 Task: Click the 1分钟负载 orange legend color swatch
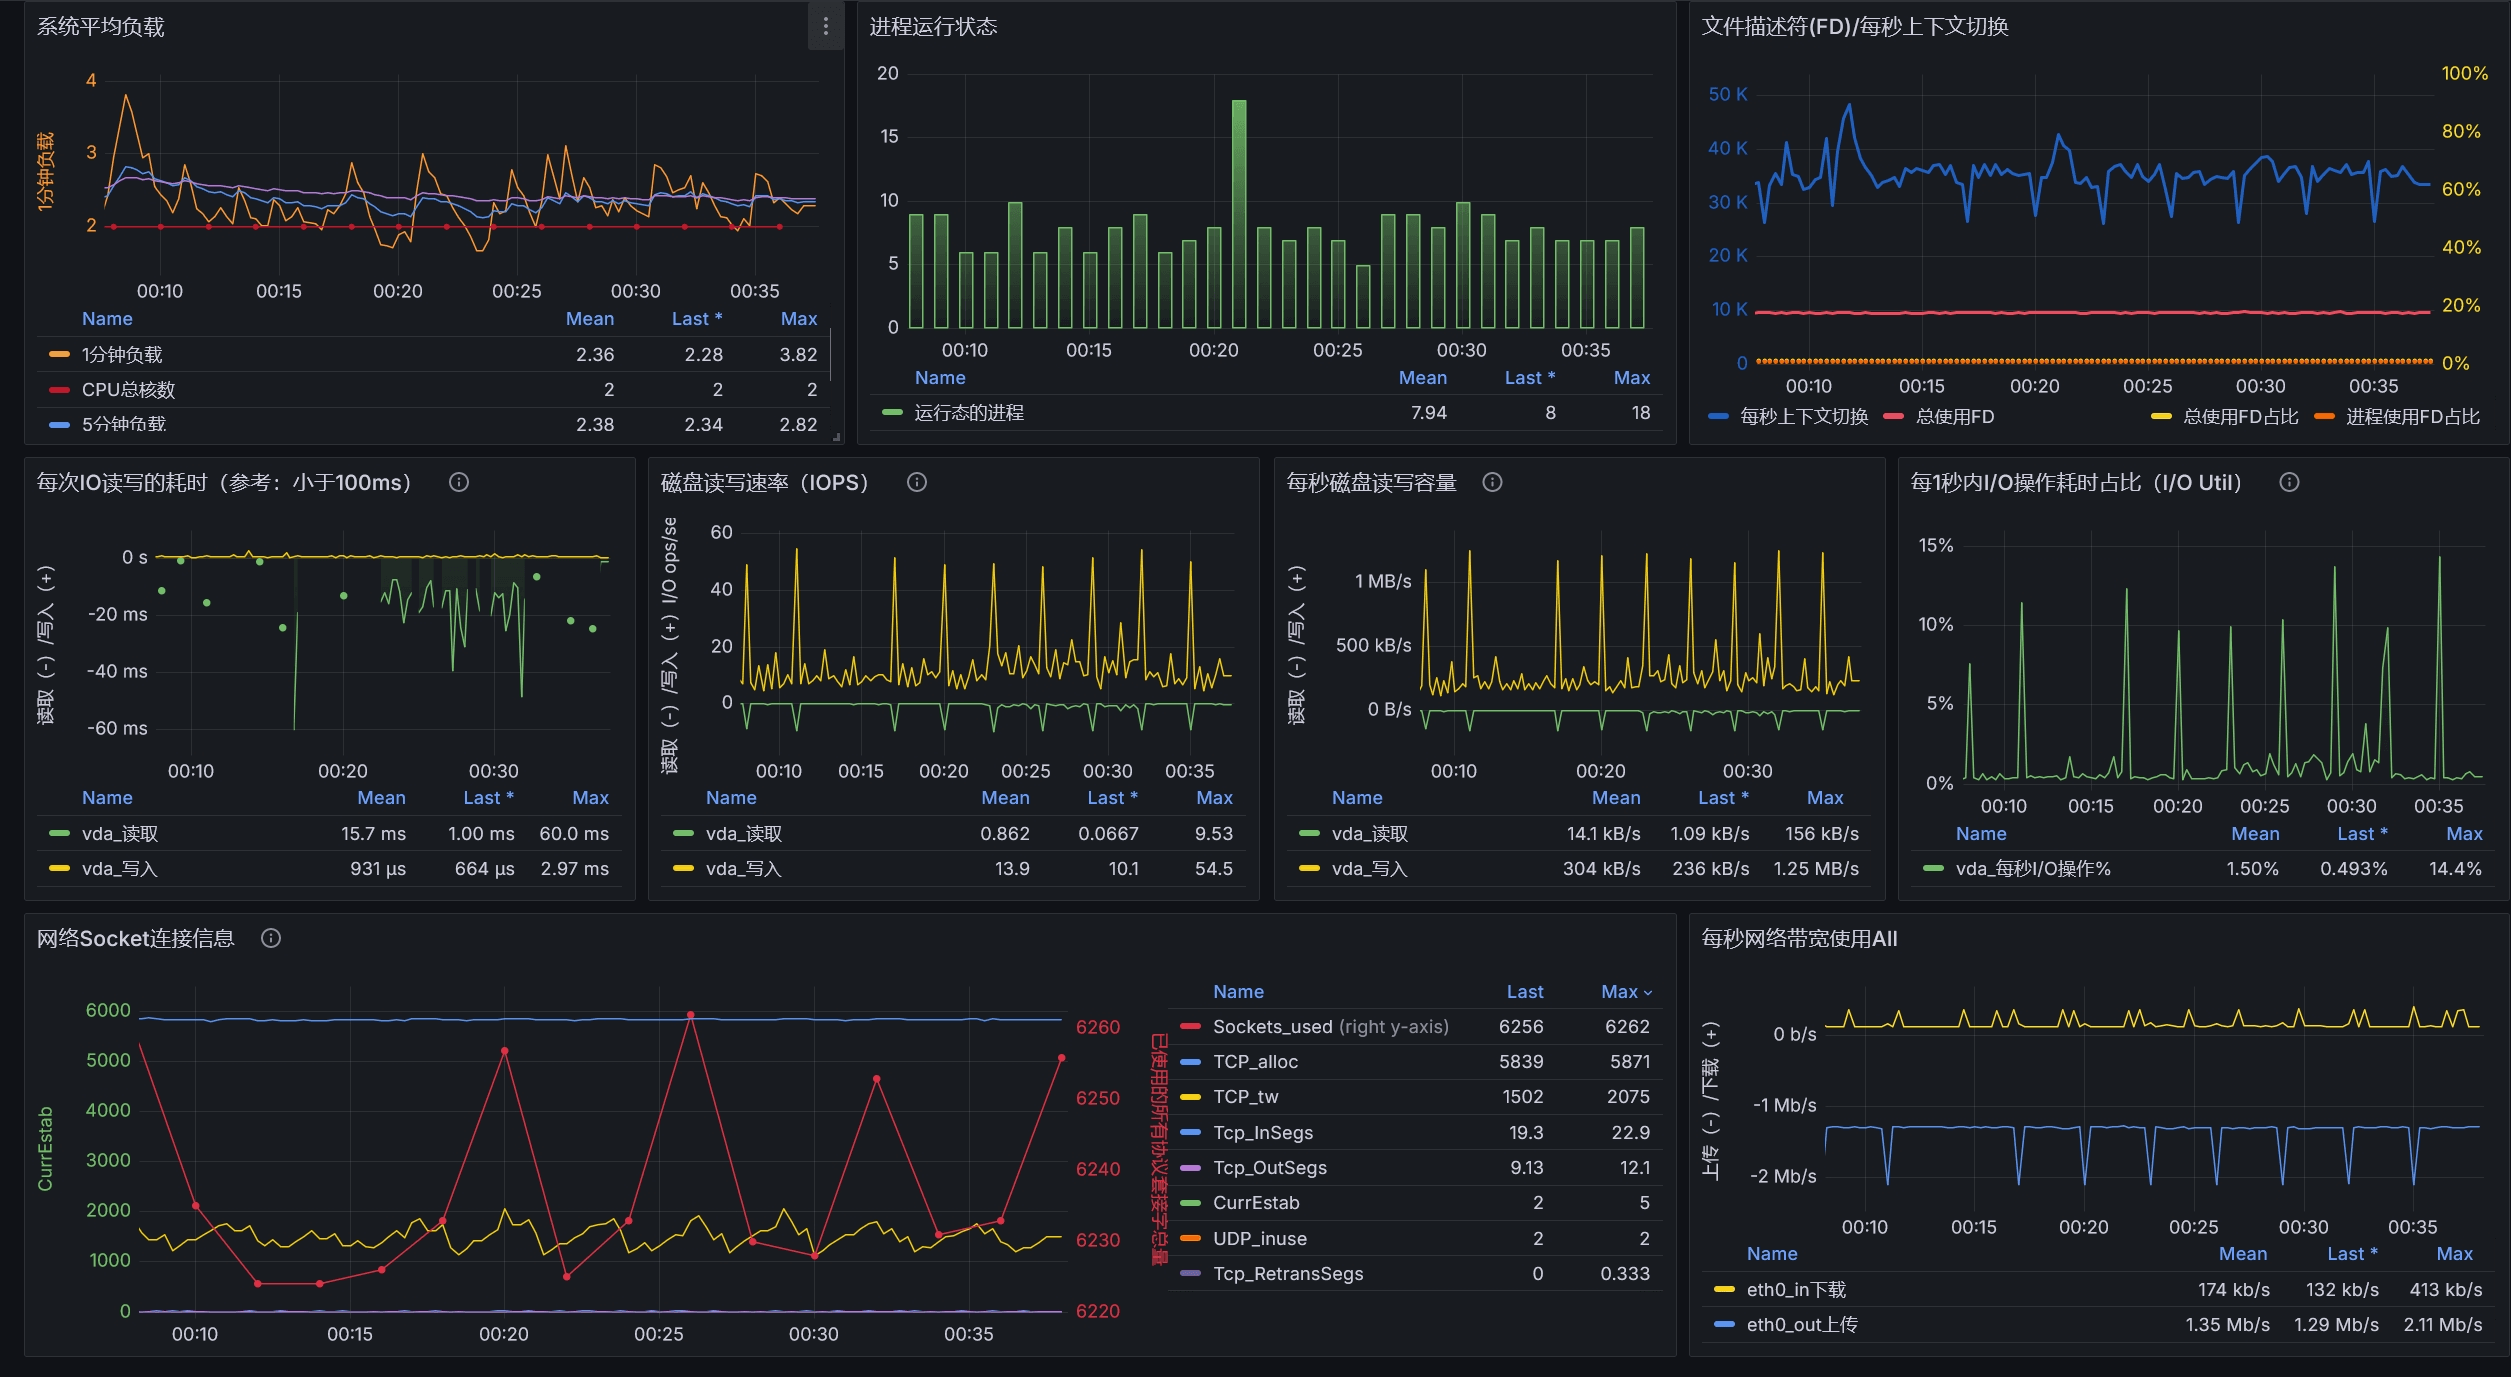(x=59, y=354)
